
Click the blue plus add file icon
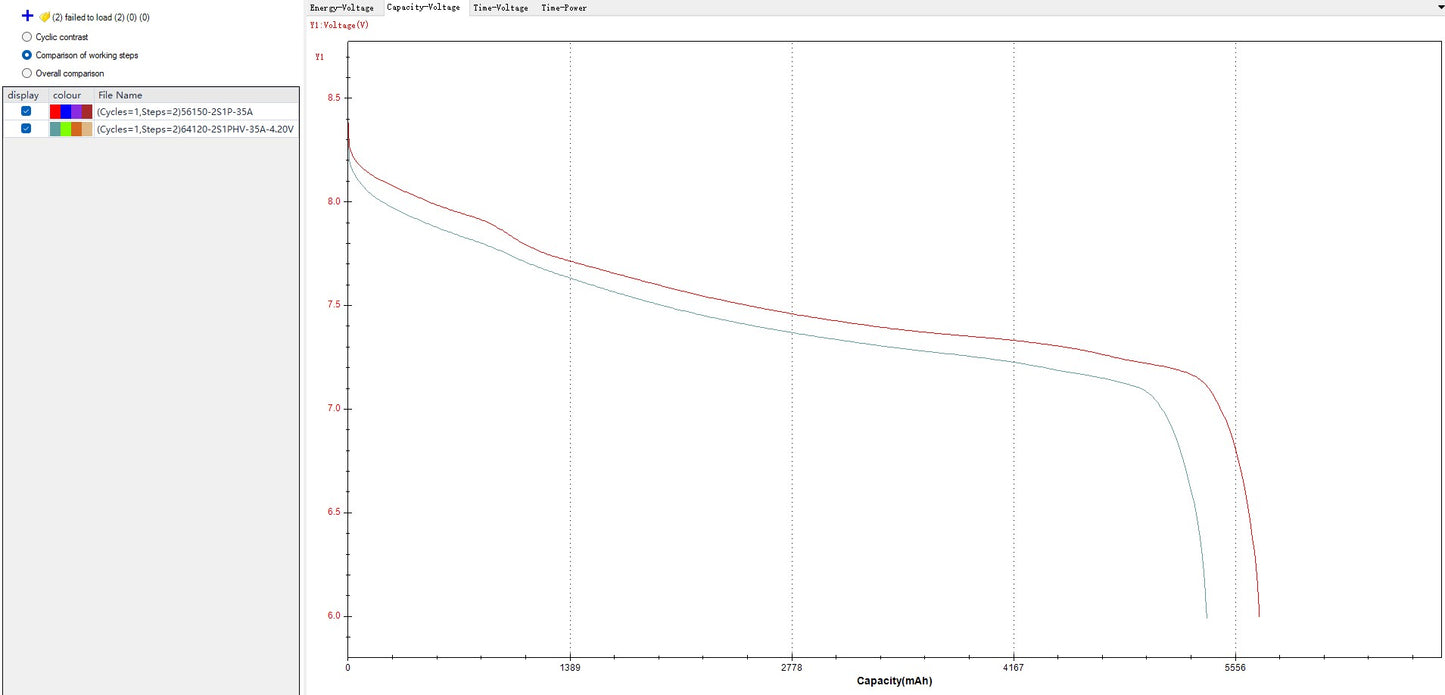27,17
